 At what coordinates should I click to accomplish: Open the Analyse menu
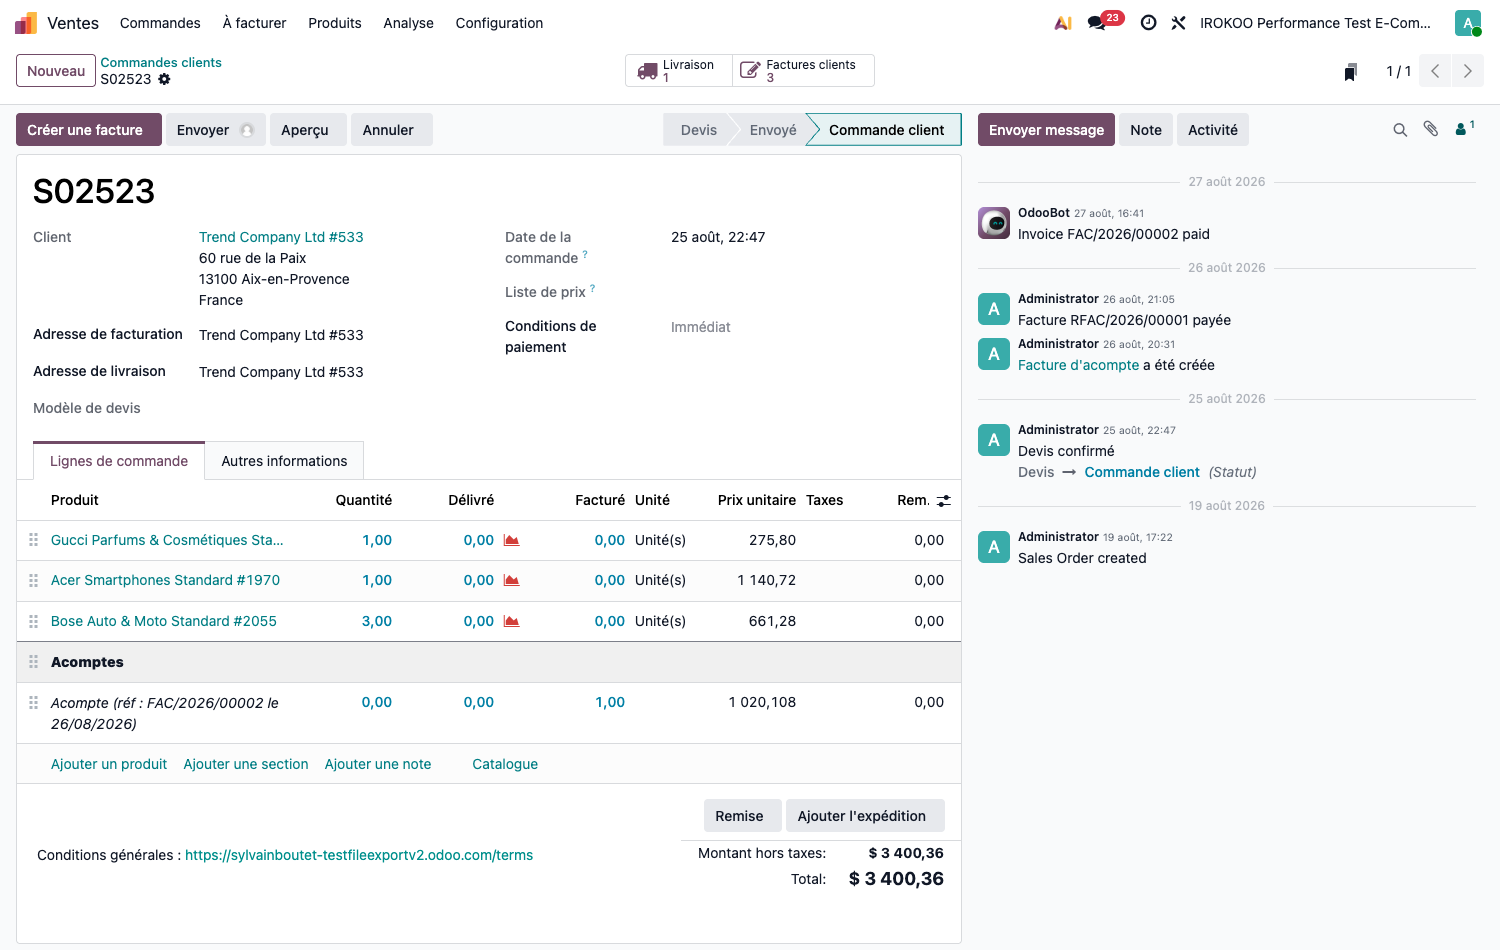point(408,23)
